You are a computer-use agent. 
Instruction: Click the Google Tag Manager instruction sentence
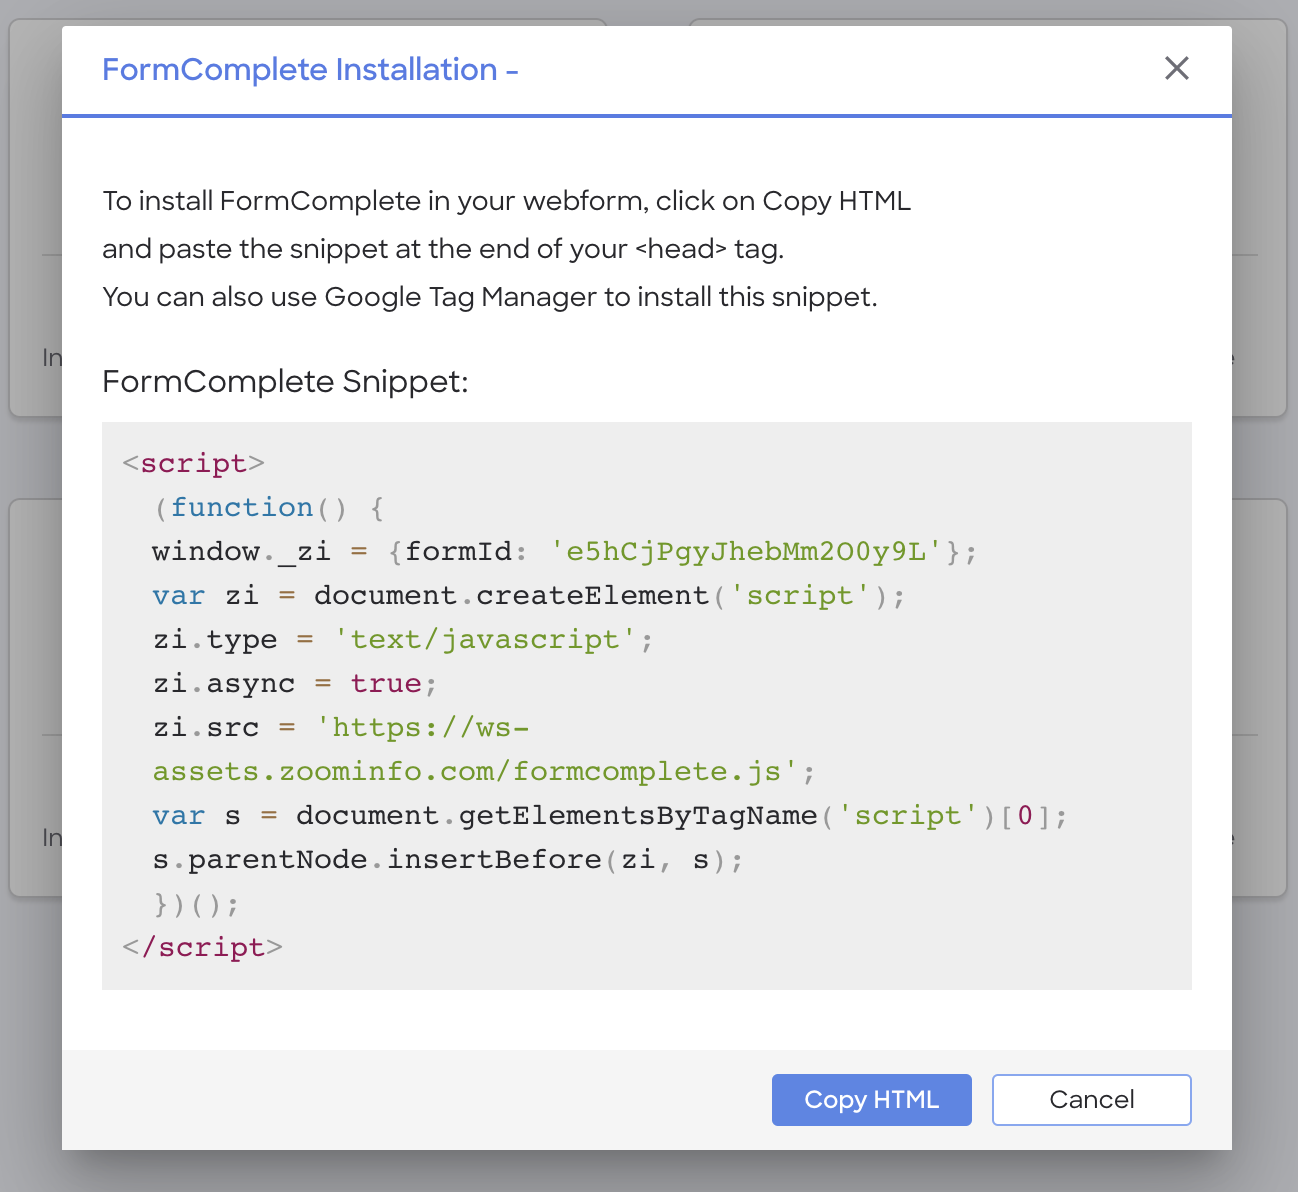(x=490, y=297)
